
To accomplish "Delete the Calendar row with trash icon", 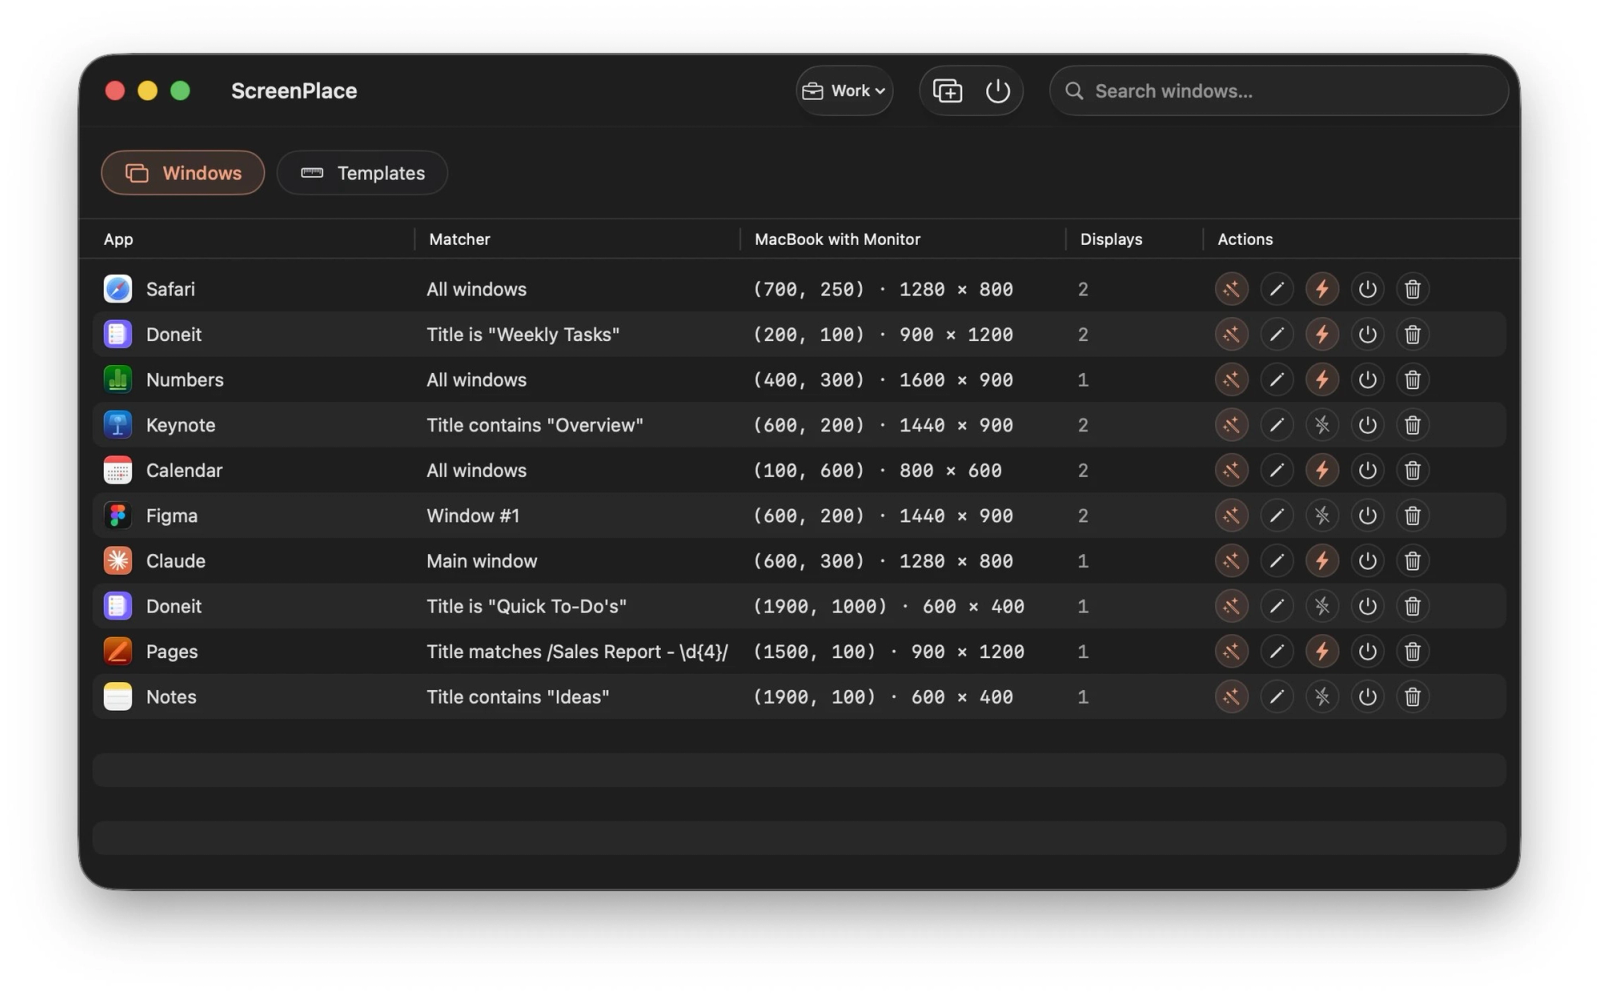I will coord(1412,470).
